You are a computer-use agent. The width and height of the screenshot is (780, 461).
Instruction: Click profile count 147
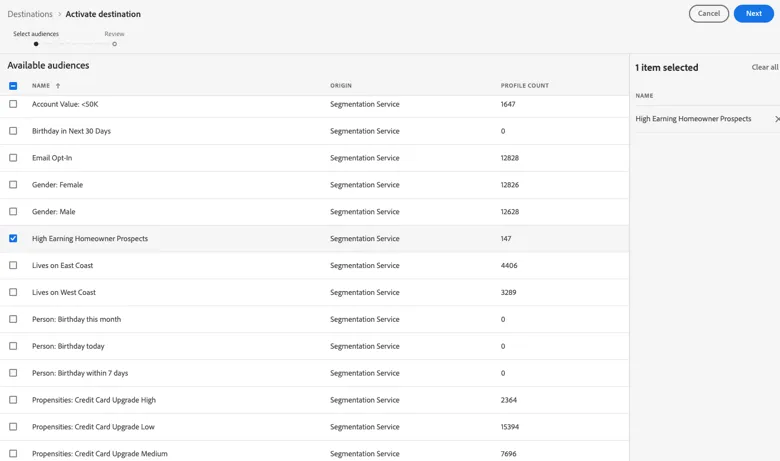pos(506,238)
